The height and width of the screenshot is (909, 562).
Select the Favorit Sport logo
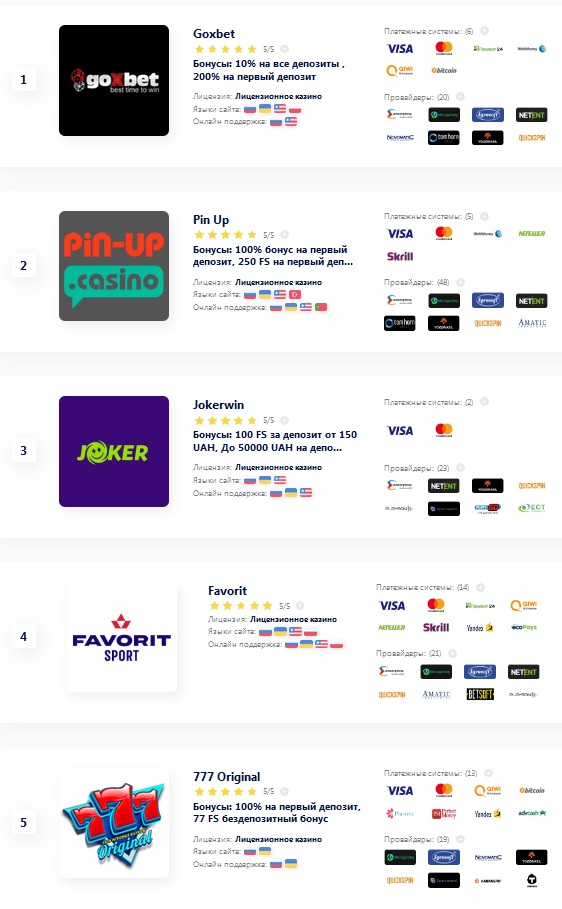coord(121,637)
